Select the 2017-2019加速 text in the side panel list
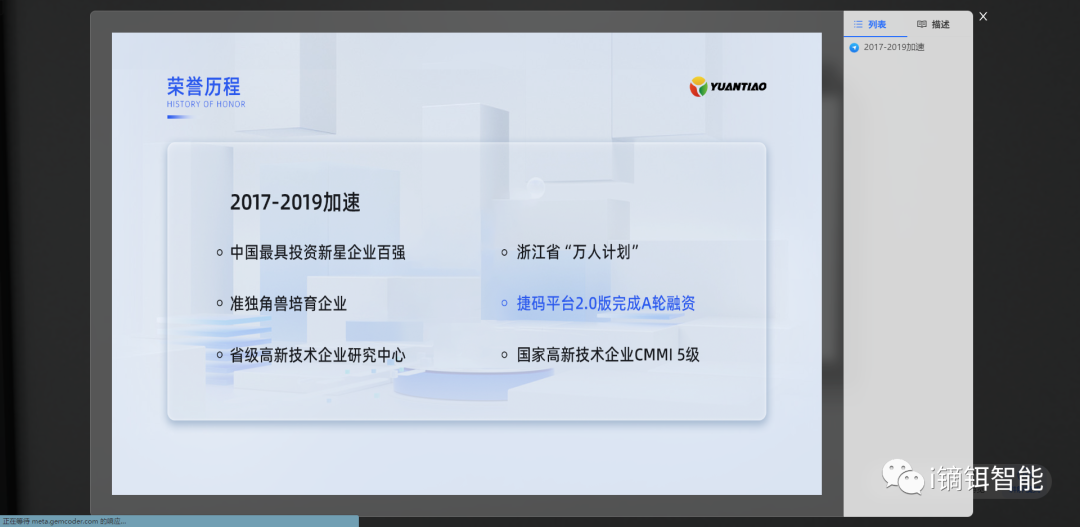Viewport: 1080px width, 527px height. [894, 47]
